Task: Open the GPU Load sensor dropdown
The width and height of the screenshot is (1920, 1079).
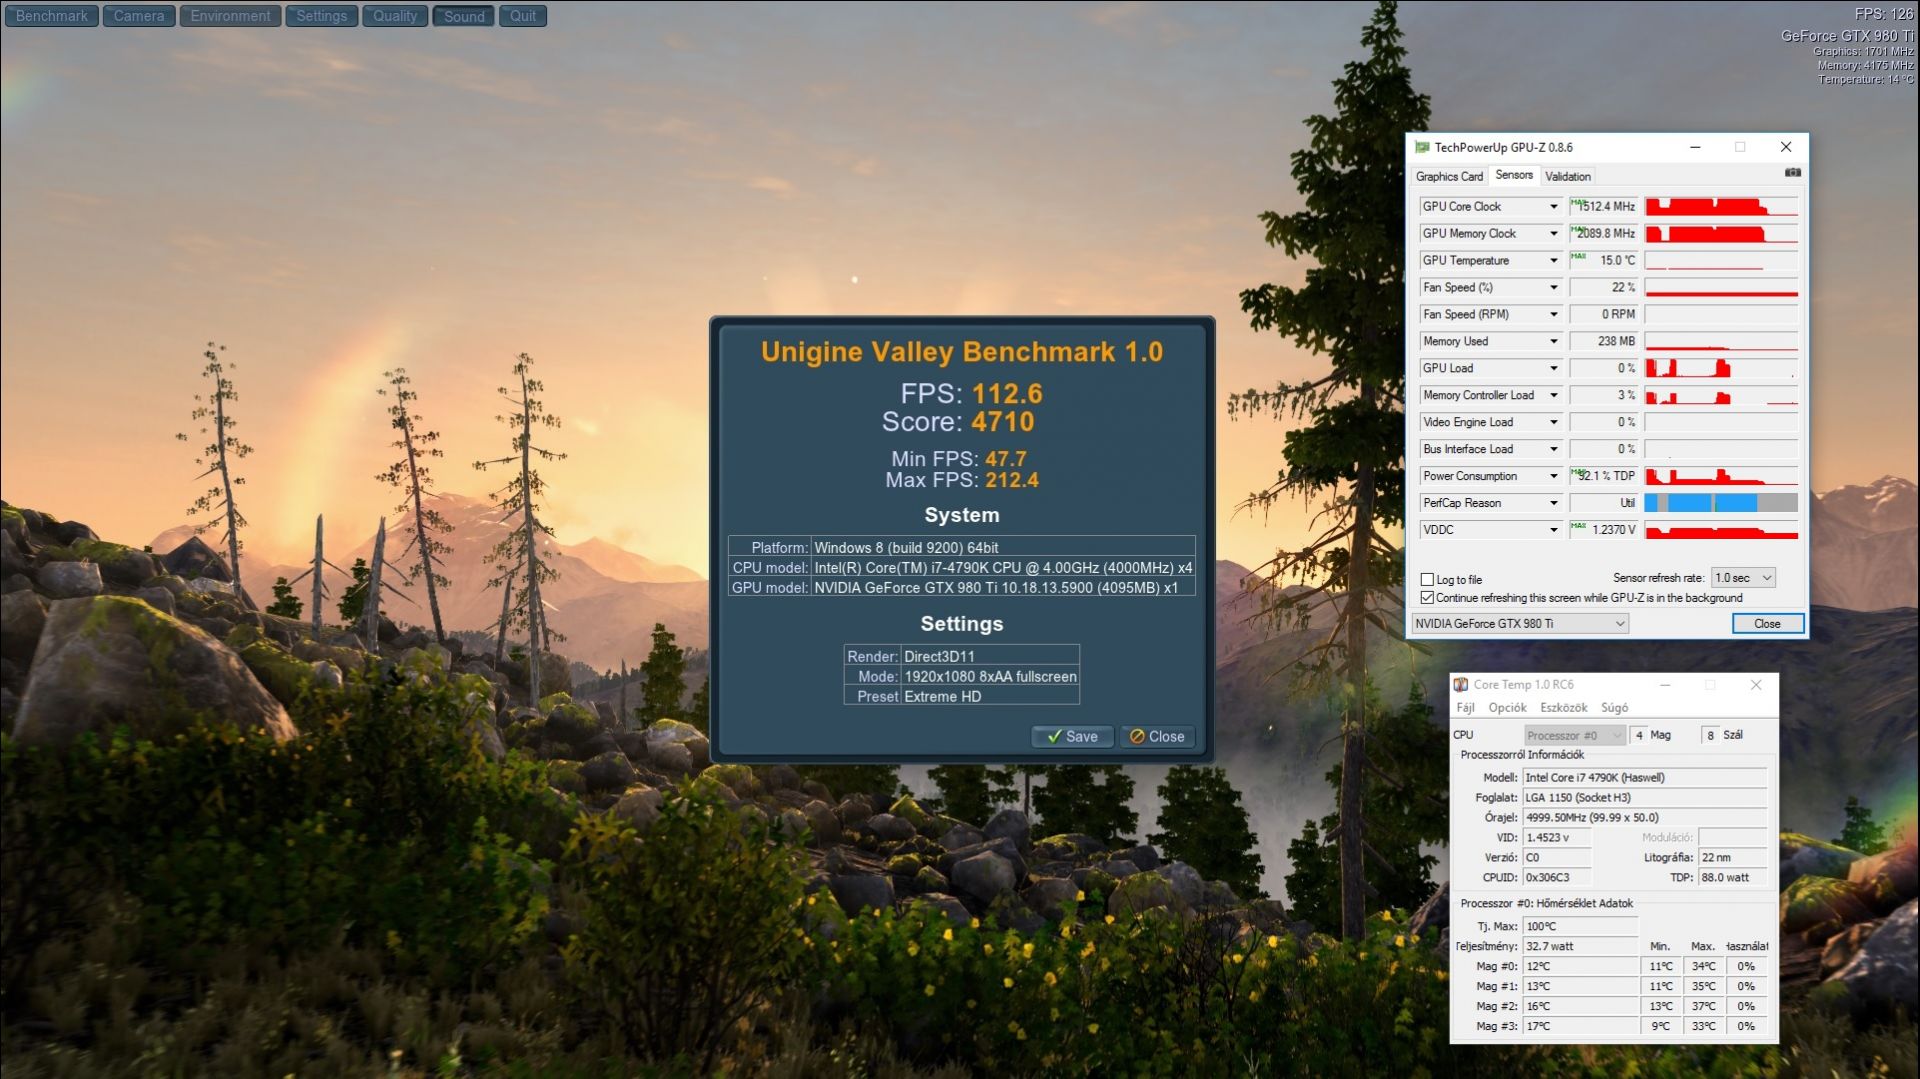Action: tap(1553, 369)
